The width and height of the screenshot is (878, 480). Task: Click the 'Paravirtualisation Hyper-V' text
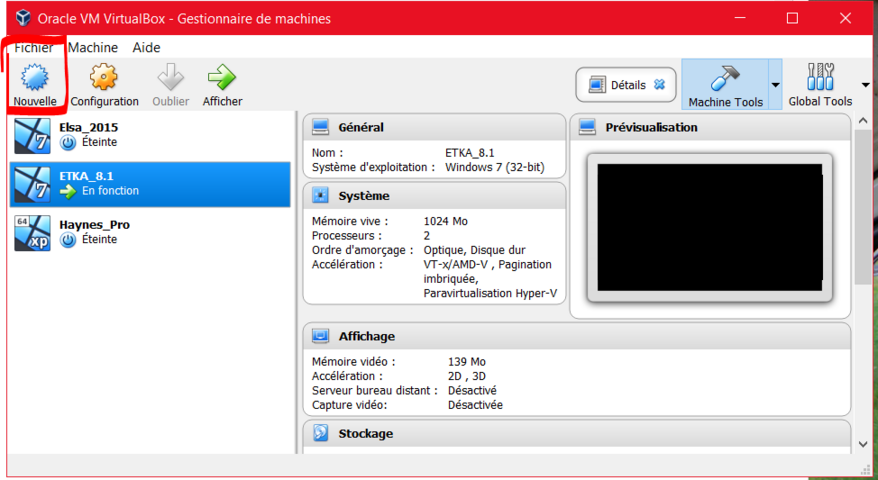point(490,293)
